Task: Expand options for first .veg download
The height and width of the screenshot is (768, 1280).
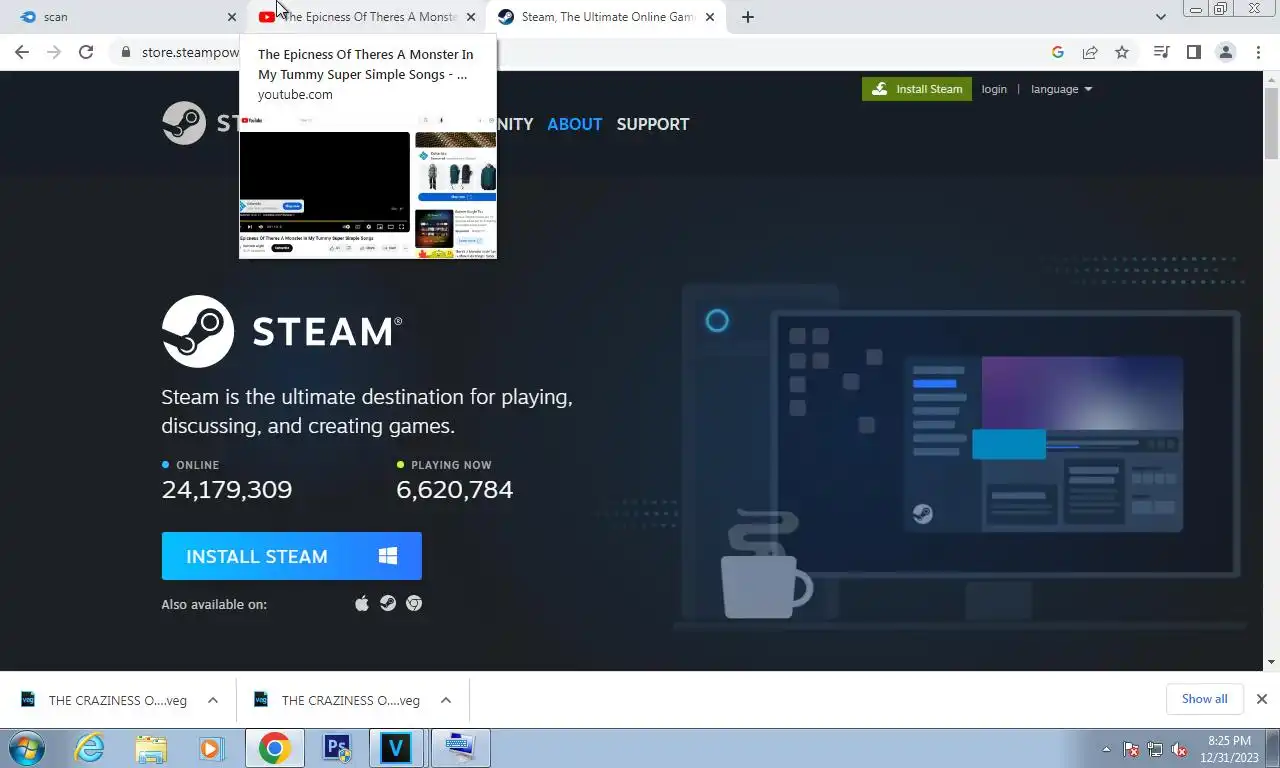Action: [x=213, y=700]
